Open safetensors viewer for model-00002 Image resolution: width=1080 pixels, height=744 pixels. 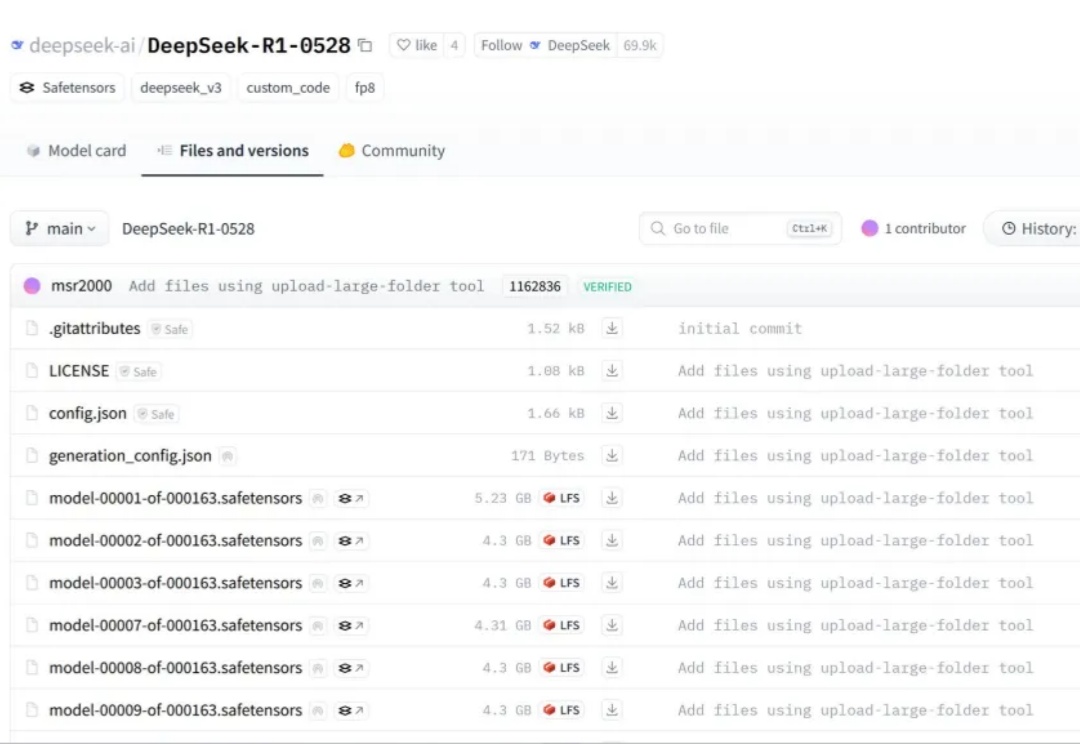tap(351, 541)
